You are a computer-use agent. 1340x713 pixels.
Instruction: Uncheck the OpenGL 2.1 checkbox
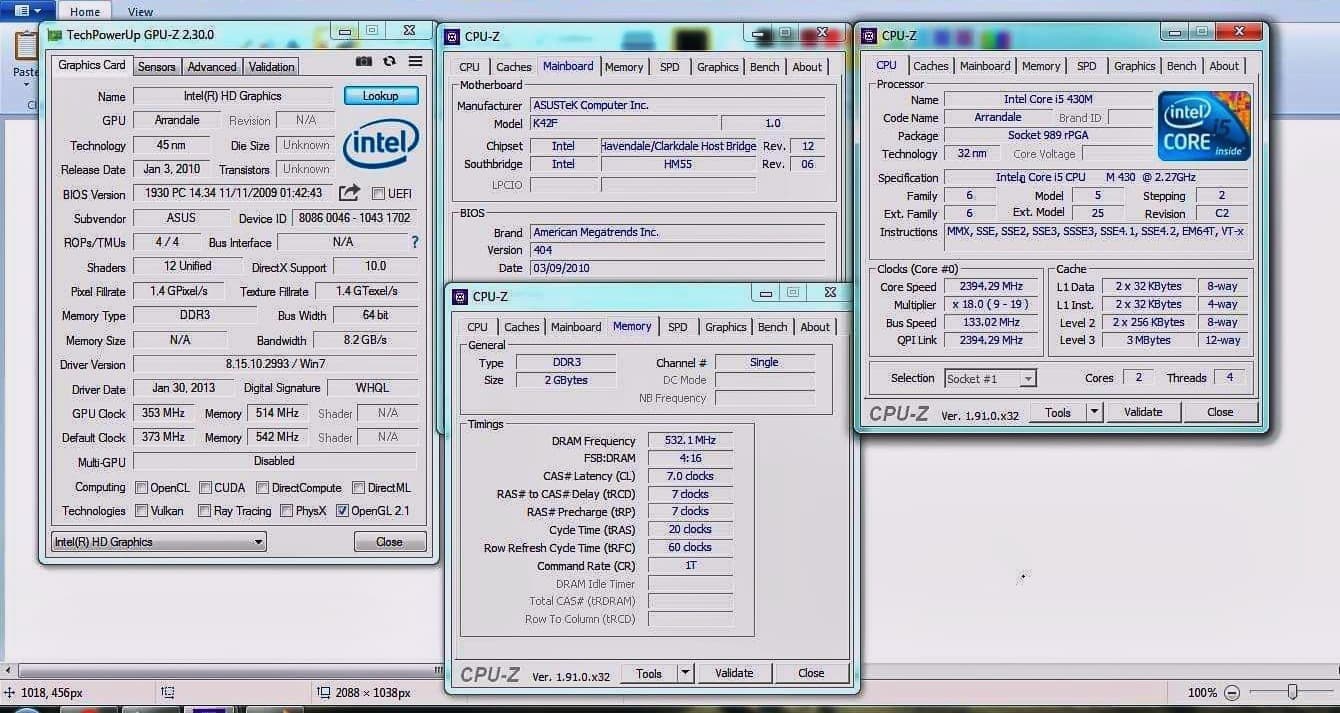coord(343,511)
